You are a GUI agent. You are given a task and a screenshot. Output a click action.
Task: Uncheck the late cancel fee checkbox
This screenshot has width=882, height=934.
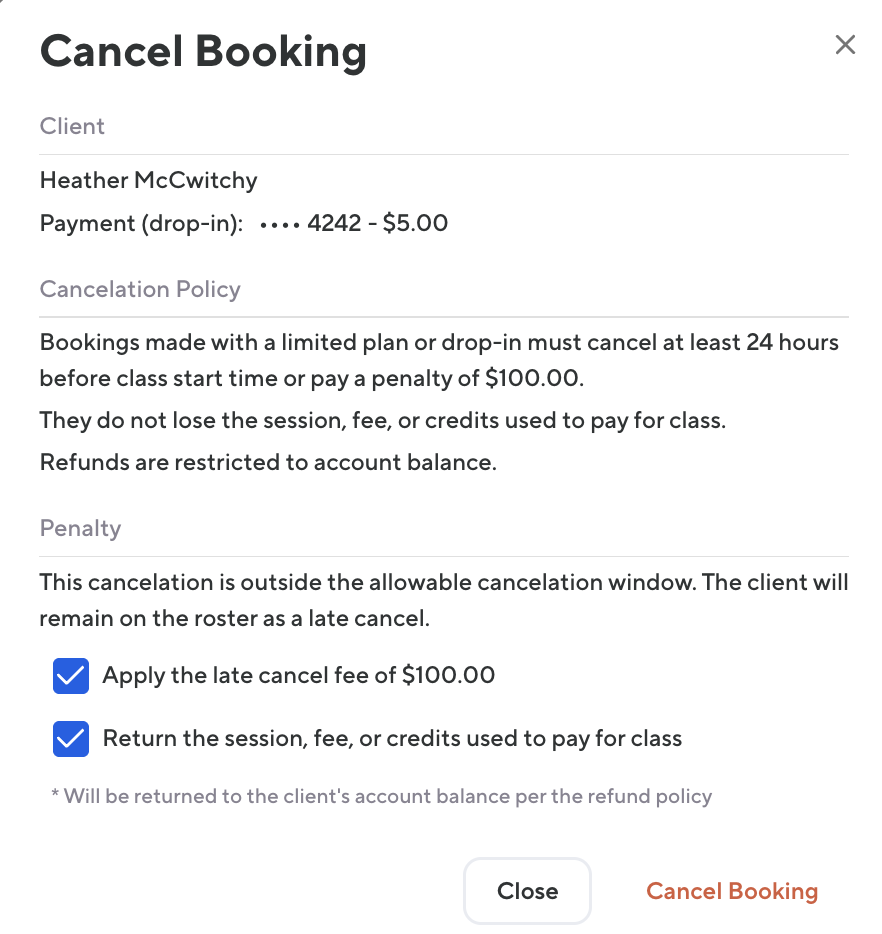click(x=70, y=676)
